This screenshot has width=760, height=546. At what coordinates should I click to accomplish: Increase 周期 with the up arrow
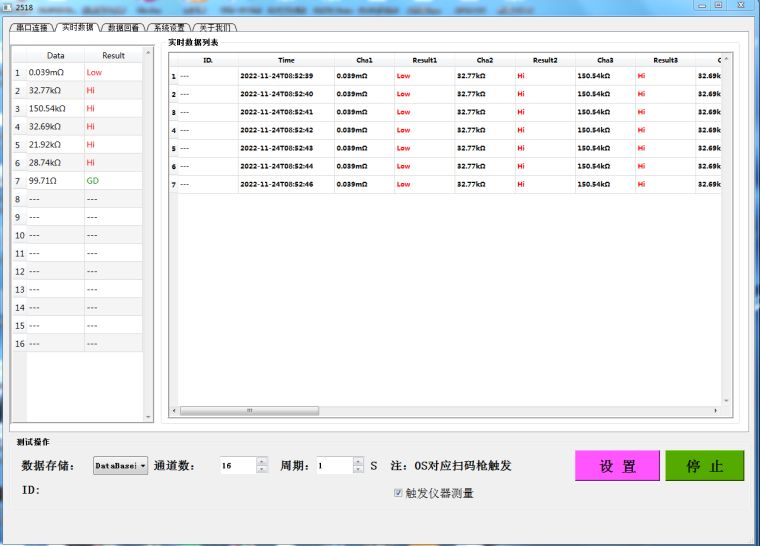point(358,461)
